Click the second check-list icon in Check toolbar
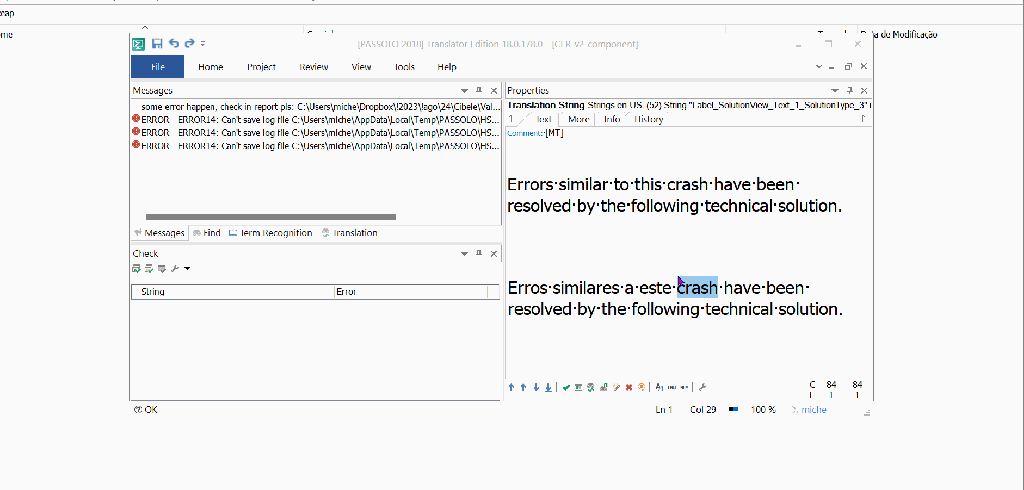Screen dimensions: 1024x490 149,269
